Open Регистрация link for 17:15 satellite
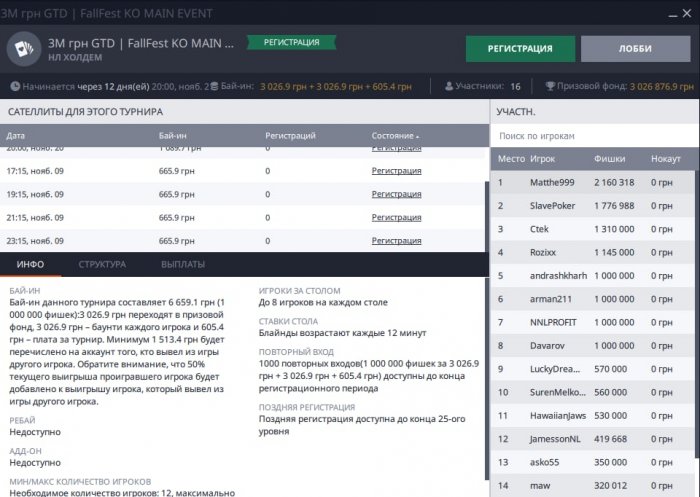This screenshot has height=497, width=700. 396,171
